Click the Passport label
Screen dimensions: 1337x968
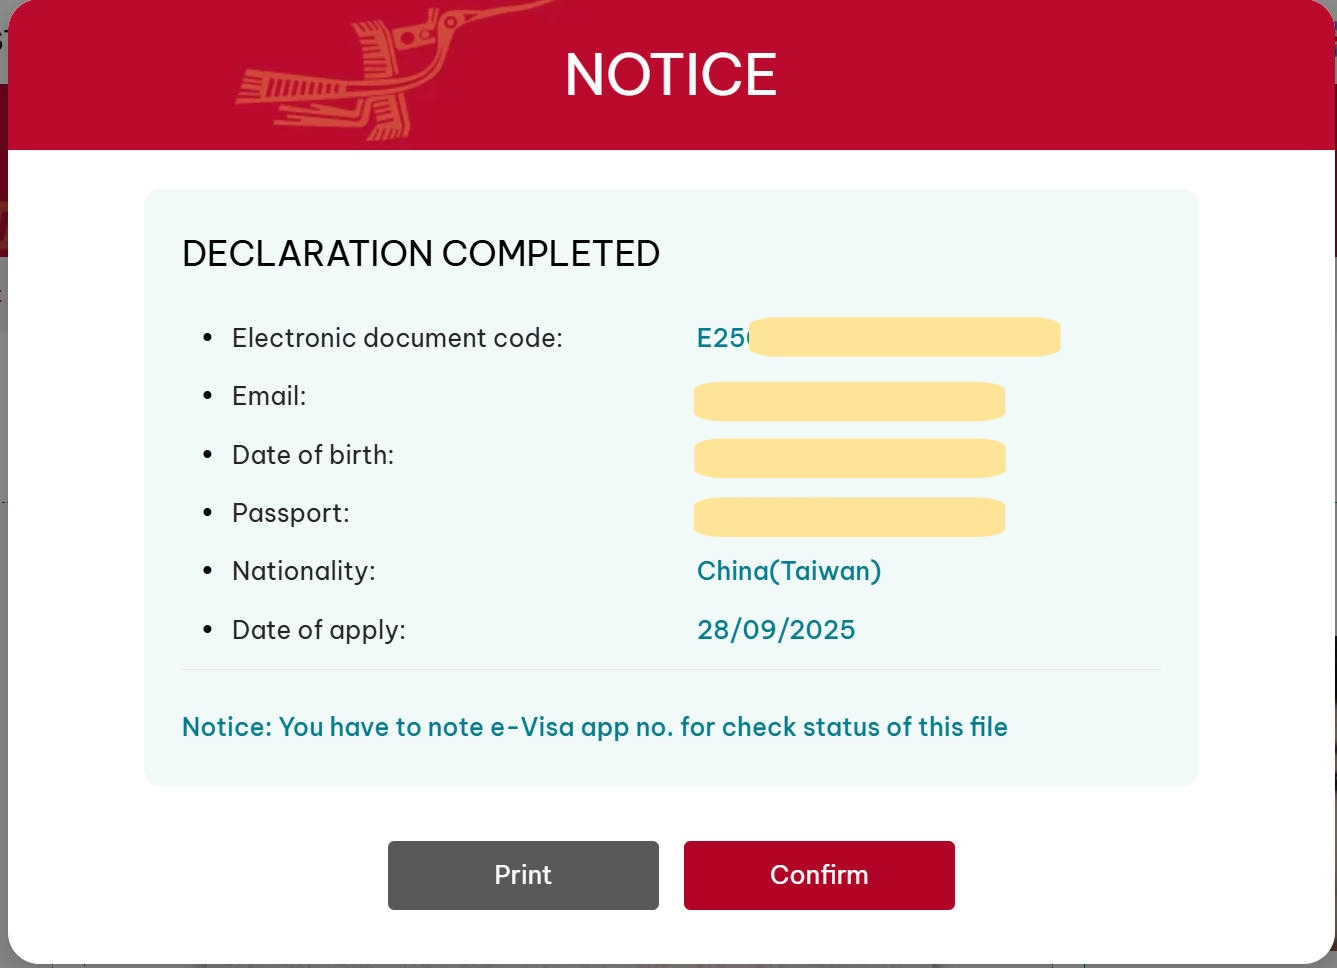[x=291, y=513]
